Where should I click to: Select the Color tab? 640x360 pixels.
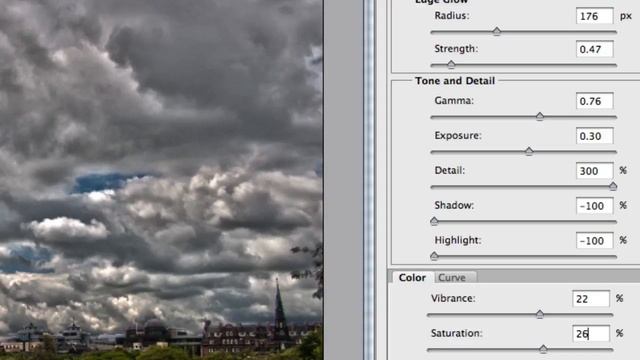click(x=412, y=278)
